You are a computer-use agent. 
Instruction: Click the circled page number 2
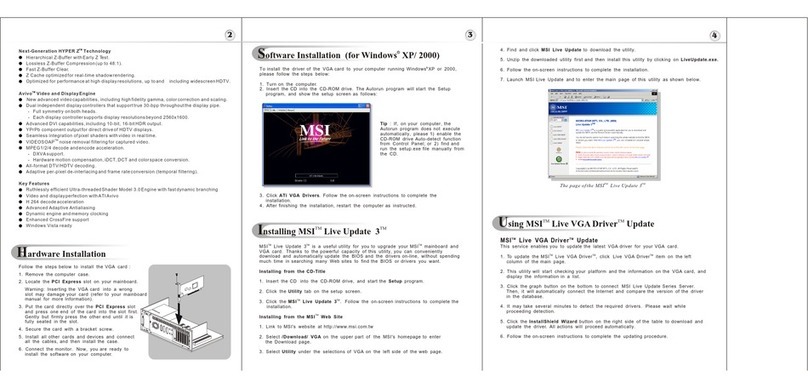[x=230, y=35]
